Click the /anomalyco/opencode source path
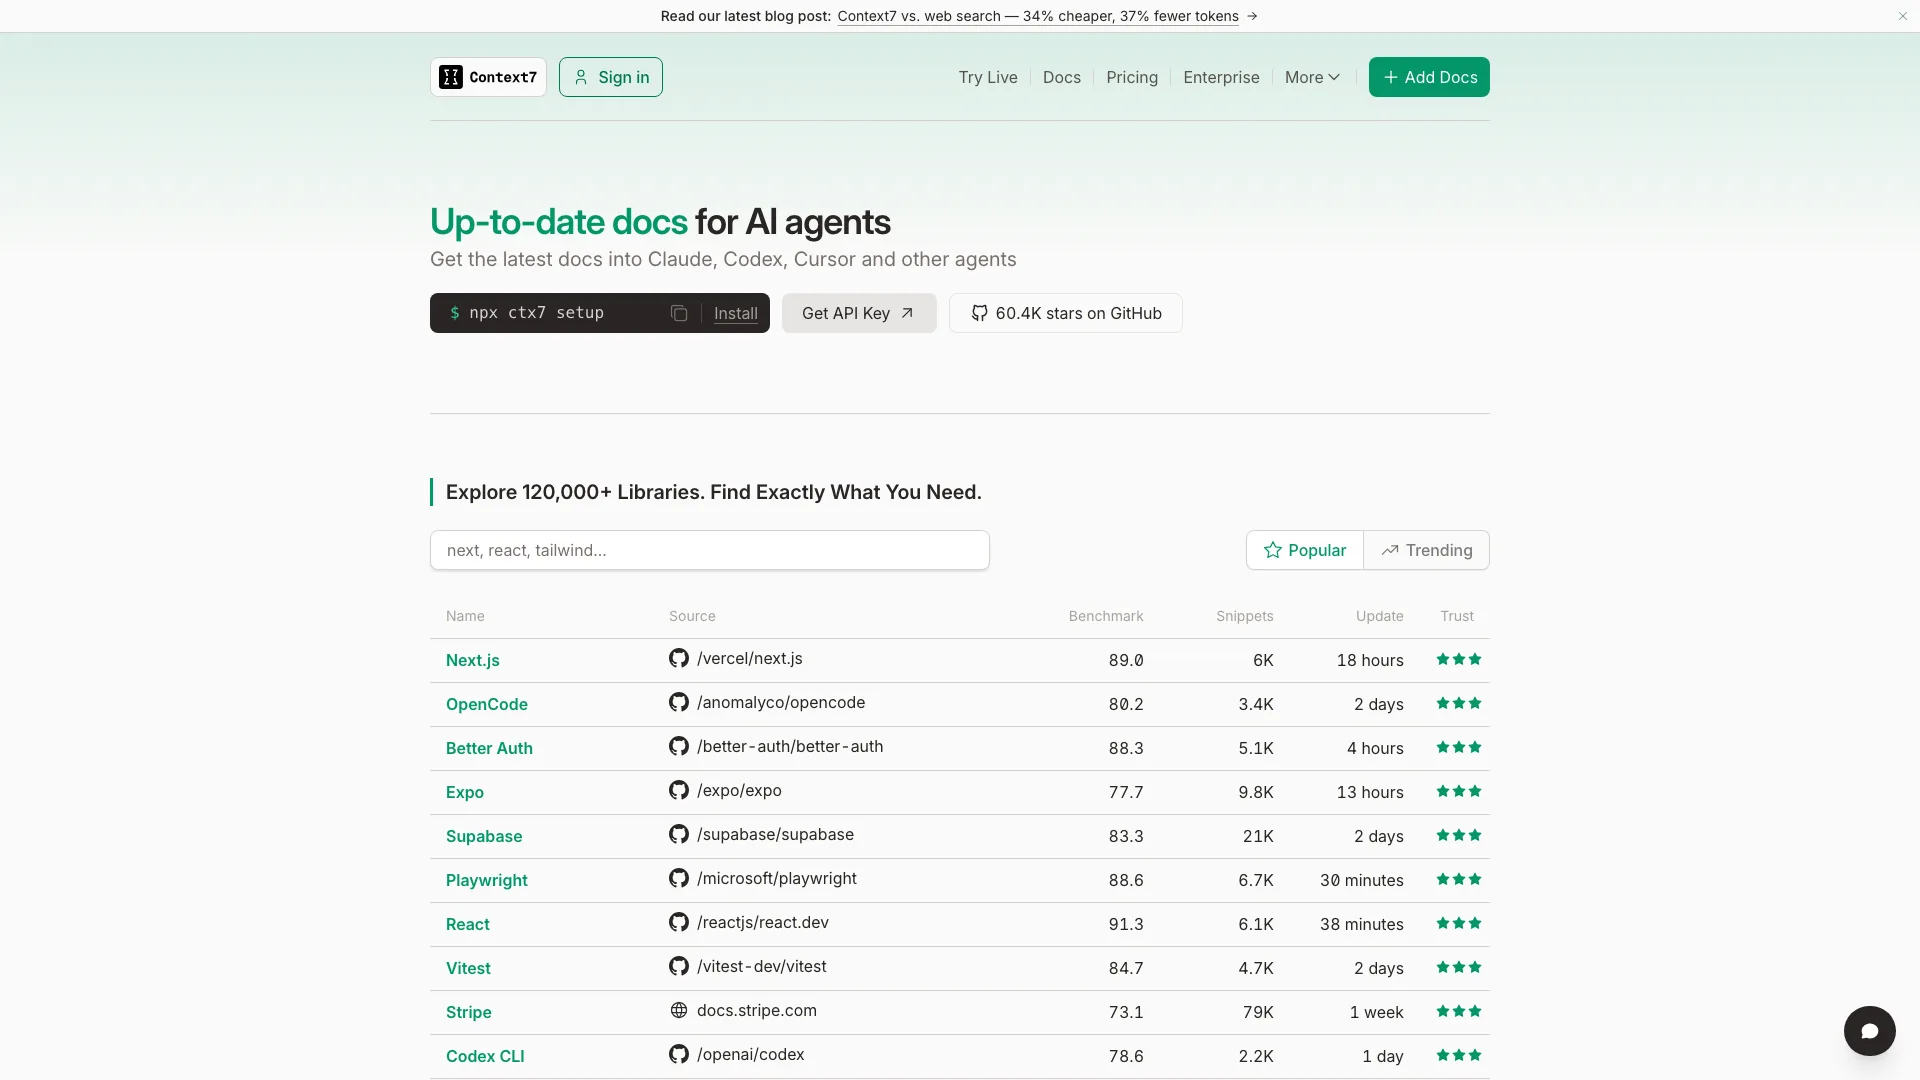The width and height of the screenshot is (1920, 1080). (781, 702)
